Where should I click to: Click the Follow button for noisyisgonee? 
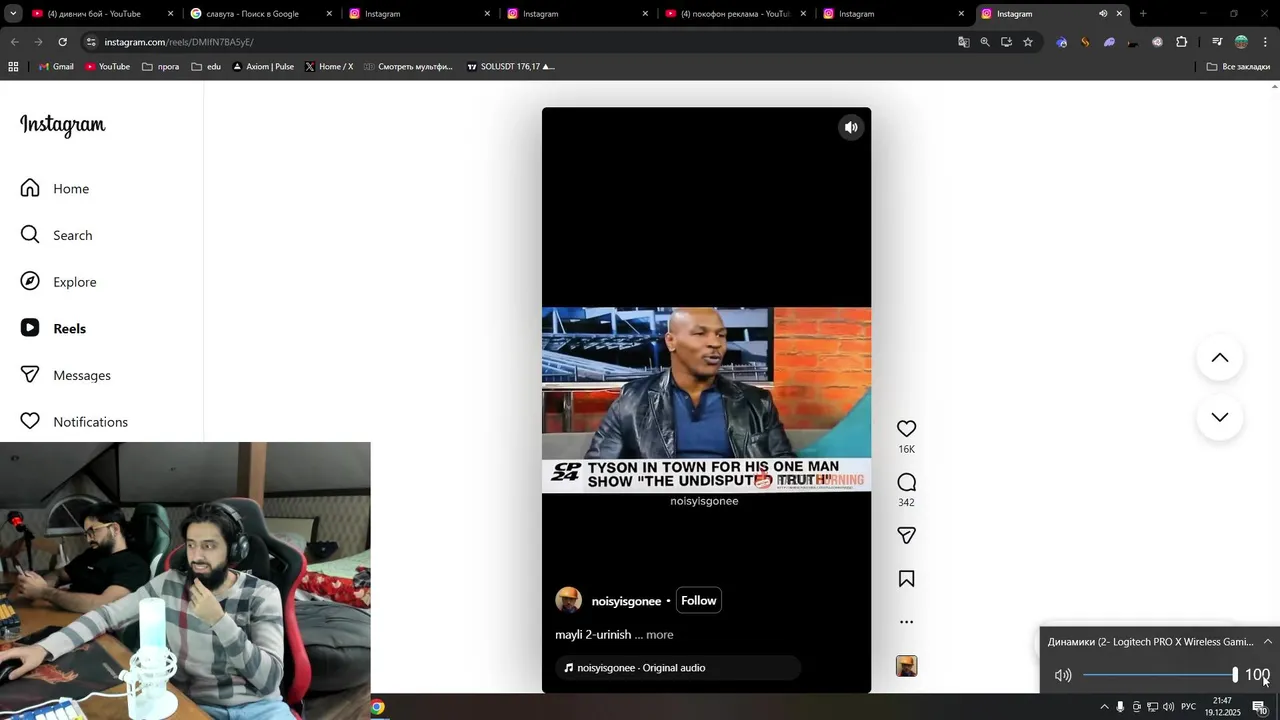[x=698, y=600]
